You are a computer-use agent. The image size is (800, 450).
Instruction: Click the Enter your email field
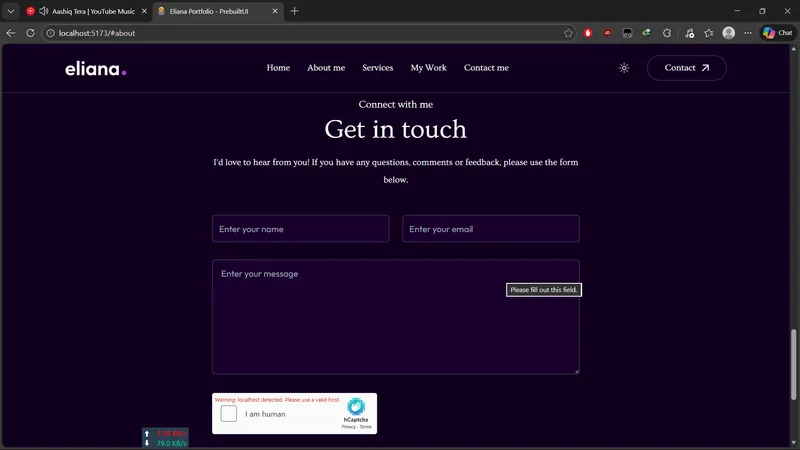coord(490,229)
